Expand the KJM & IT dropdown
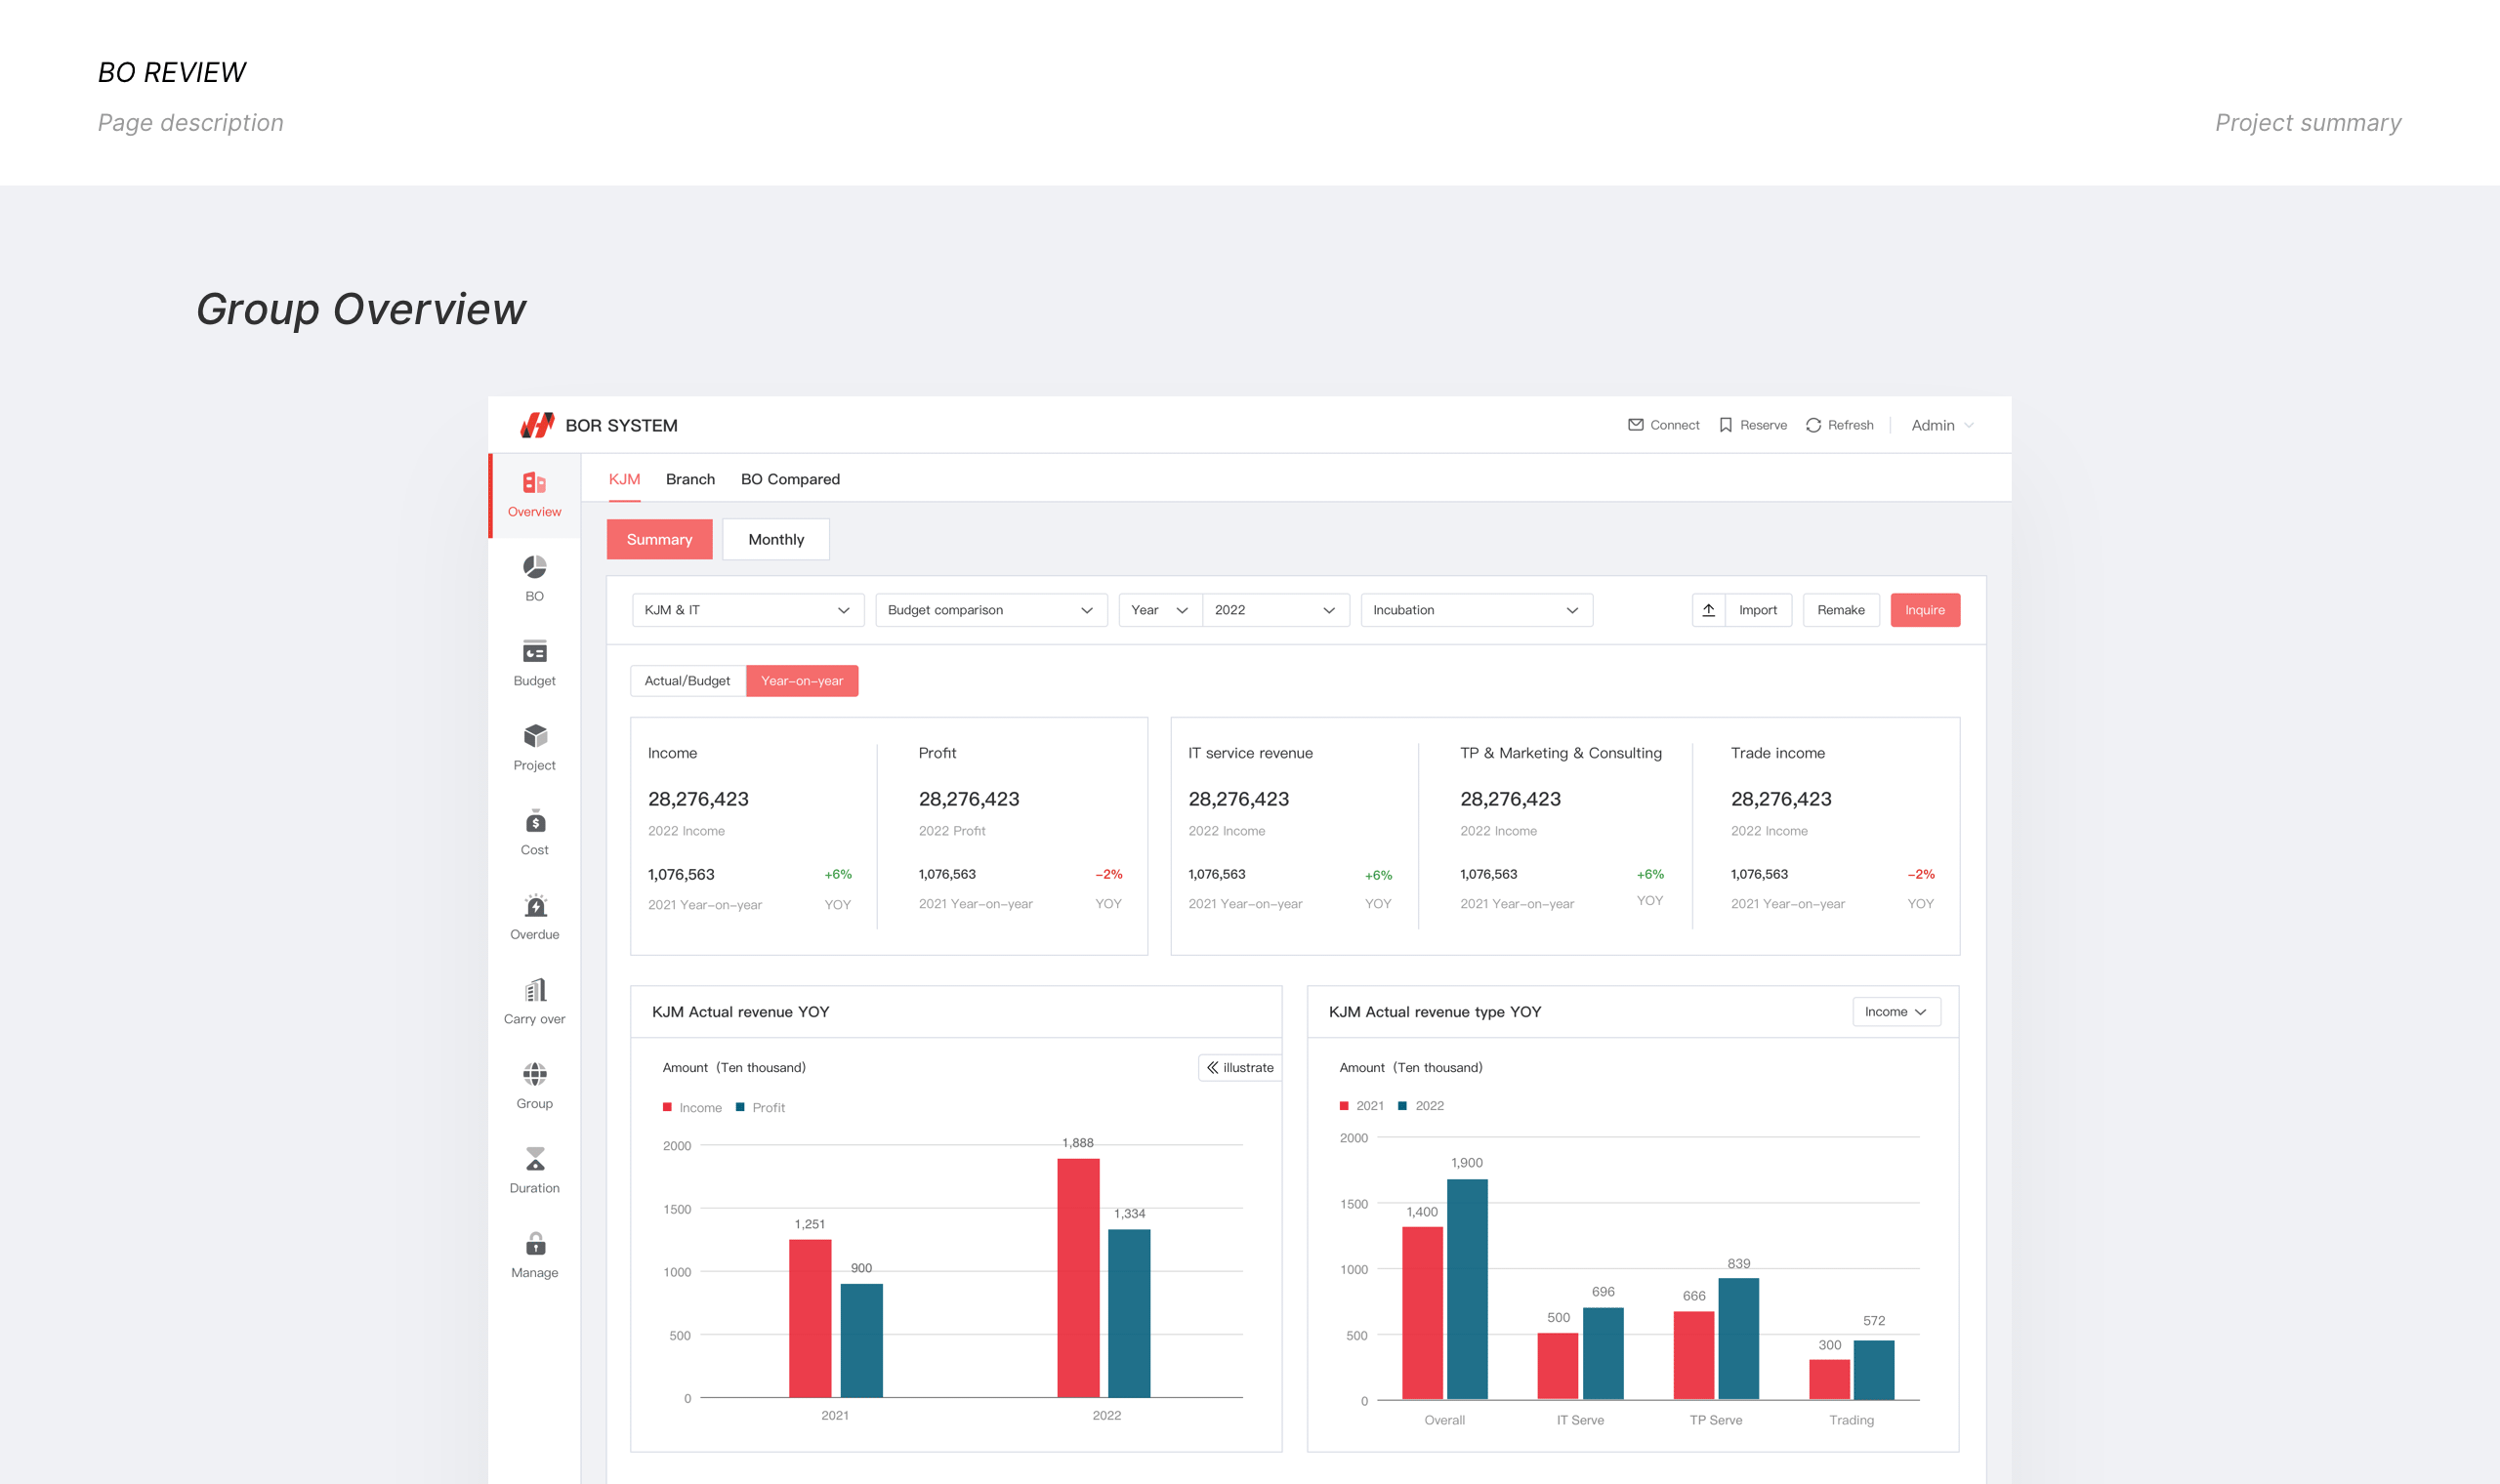 tap(748, 610)
